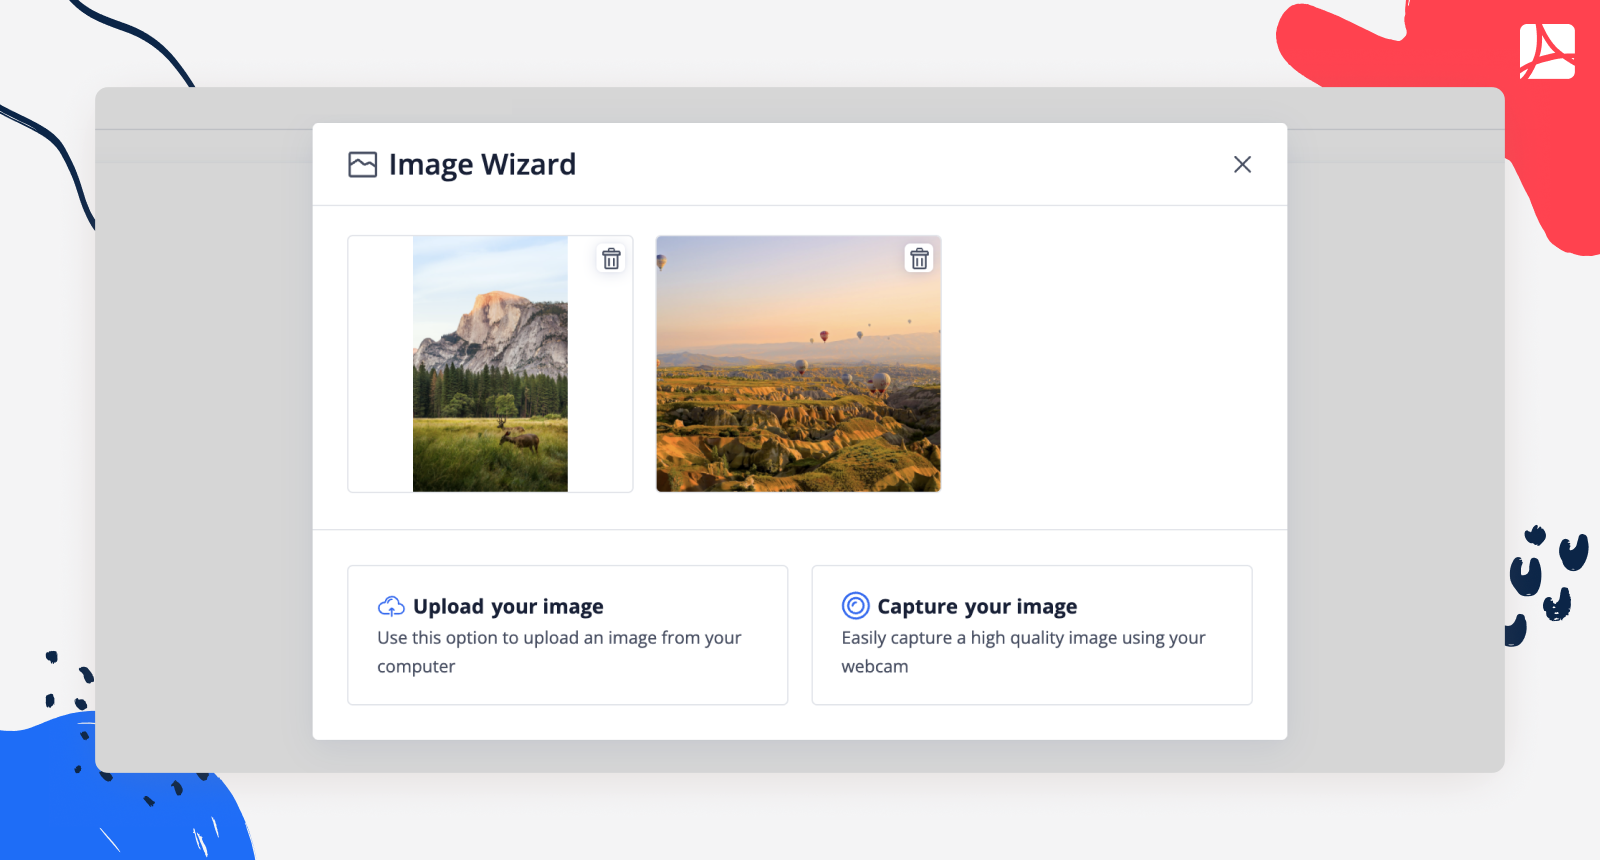
Task: Click the red balloon in the sky photo
Action: (824, 336)
